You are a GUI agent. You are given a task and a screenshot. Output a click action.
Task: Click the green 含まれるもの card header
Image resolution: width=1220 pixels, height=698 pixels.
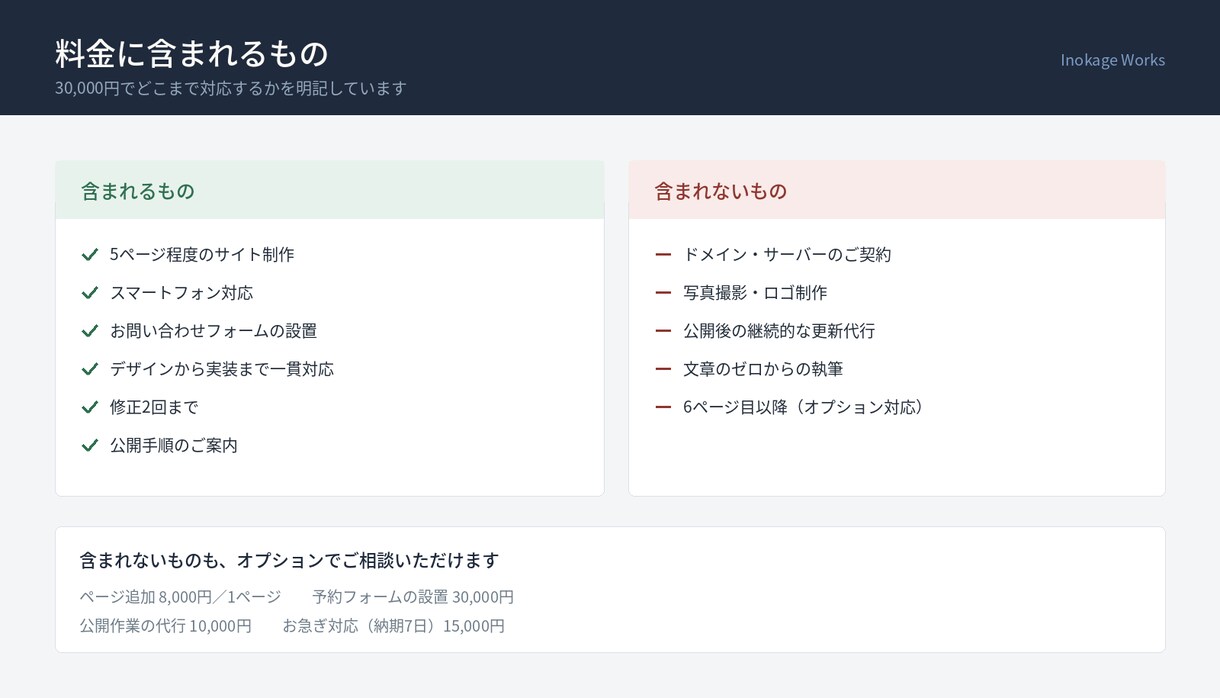(330, 190)
